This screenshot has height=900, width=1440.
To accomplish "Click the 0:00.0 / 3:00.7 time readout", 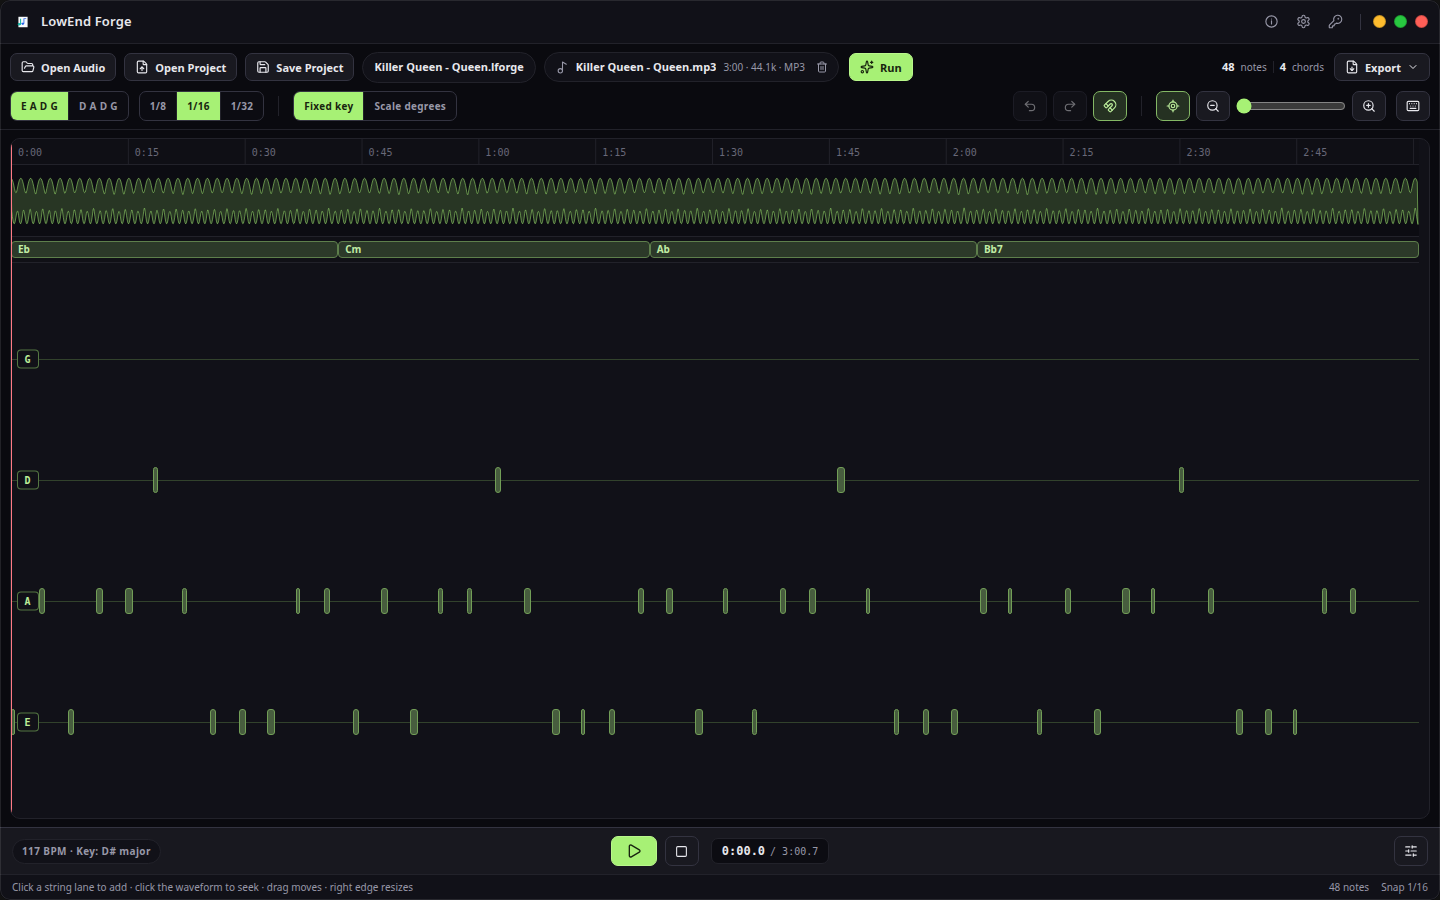I will click(769, 851).
